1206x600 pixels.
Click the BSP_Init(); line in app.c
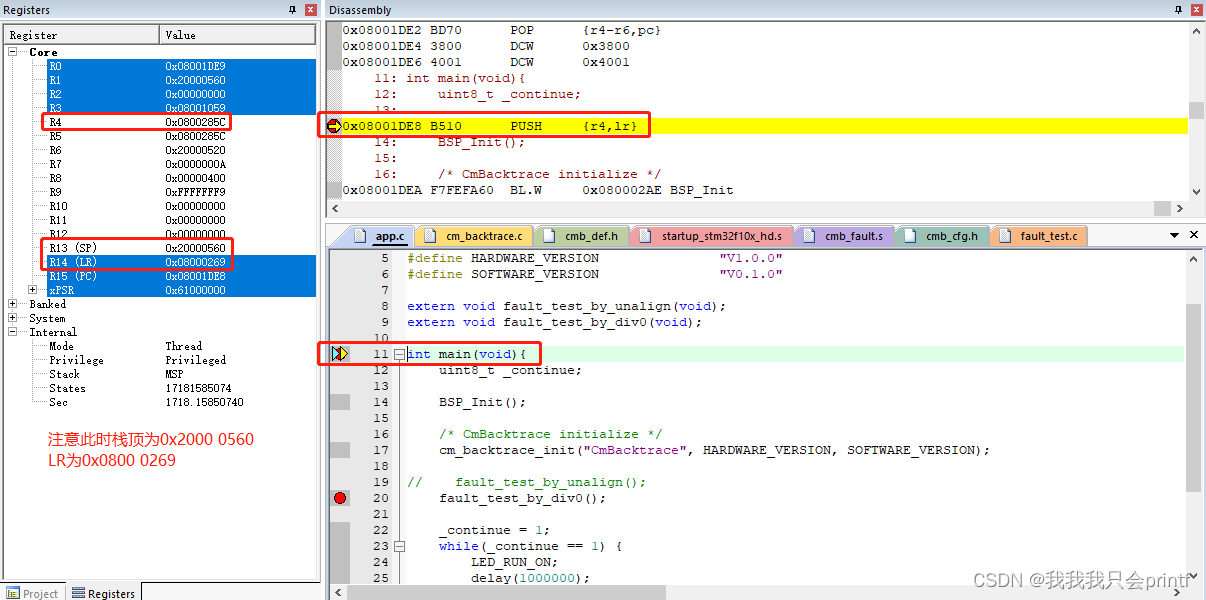(482, 402)
